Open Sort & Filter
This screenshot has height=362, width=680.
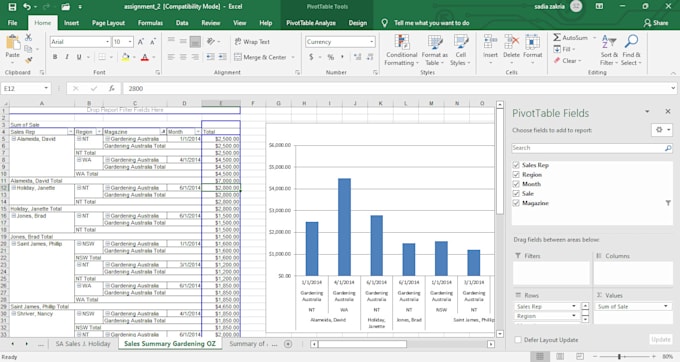(609, 50)
